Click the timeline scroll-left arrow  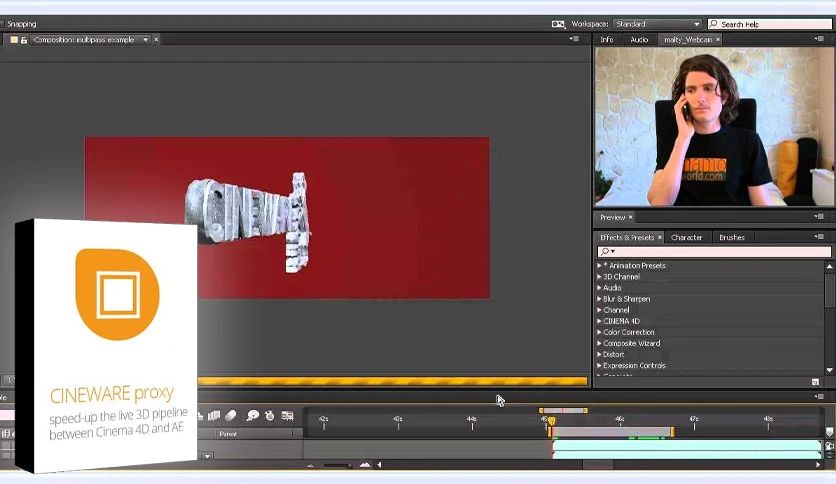(x=380, y=465)
